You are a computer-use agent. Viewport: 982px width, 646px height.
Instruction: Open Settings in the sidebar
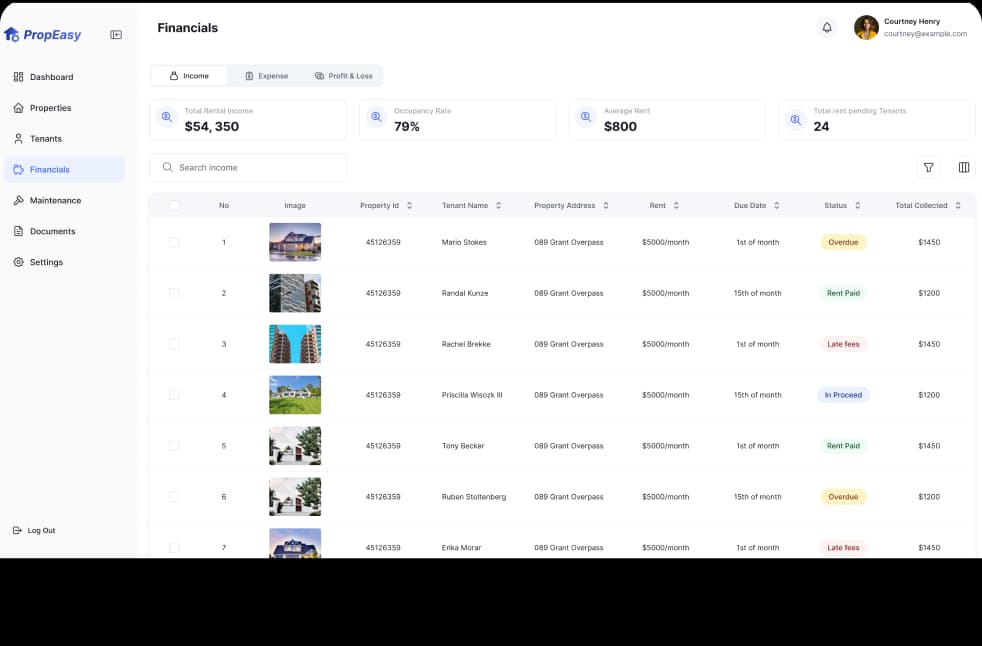[x=64, y=262]
